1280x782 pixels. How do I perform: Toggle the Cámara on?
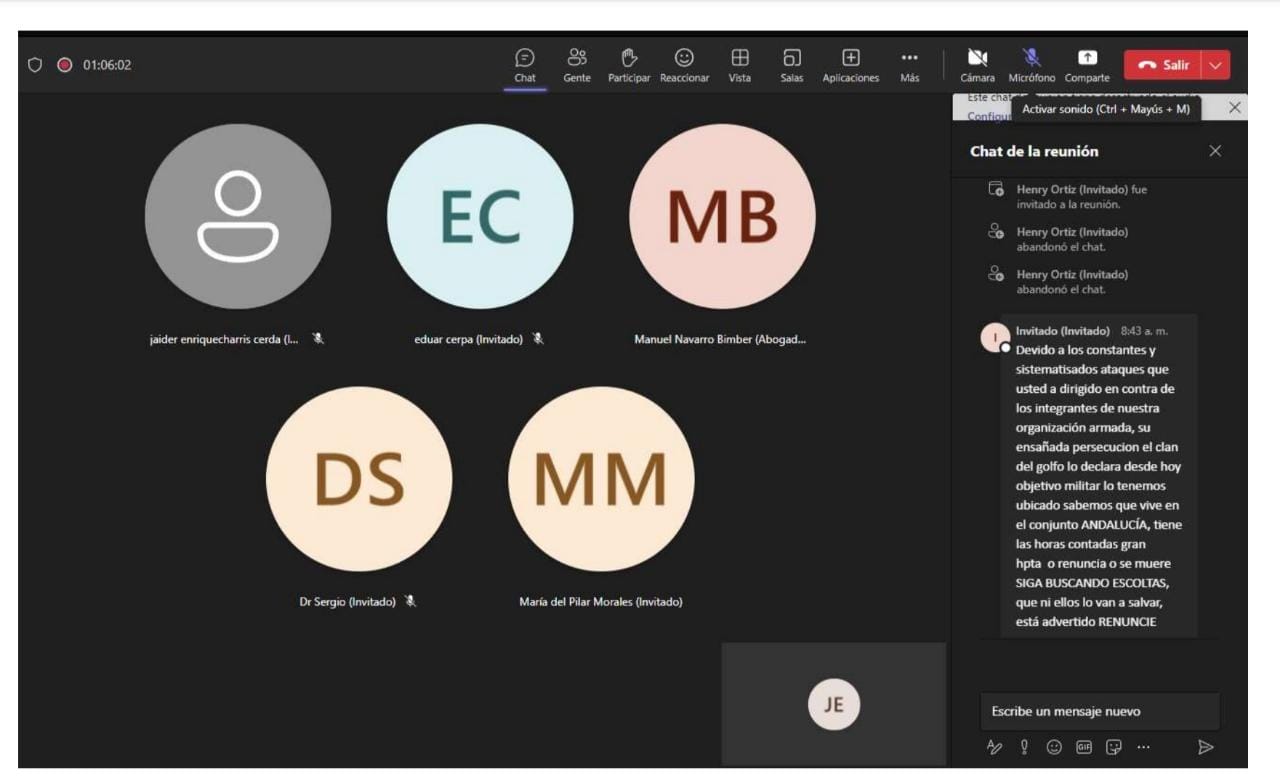click(x=977, y=65)
